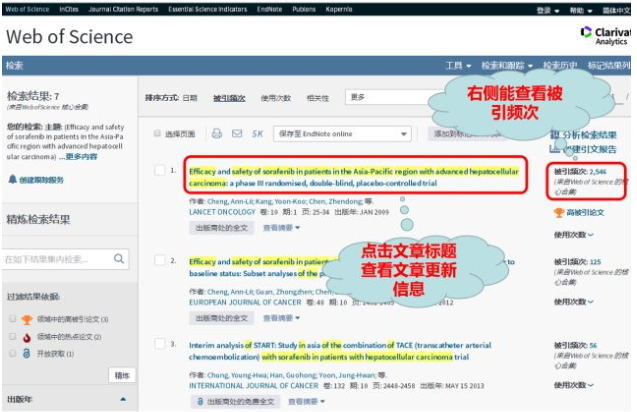Click the 5K export icon
Image resolution: width=637 pixels, height=412 pixels.
coord(257,134)
